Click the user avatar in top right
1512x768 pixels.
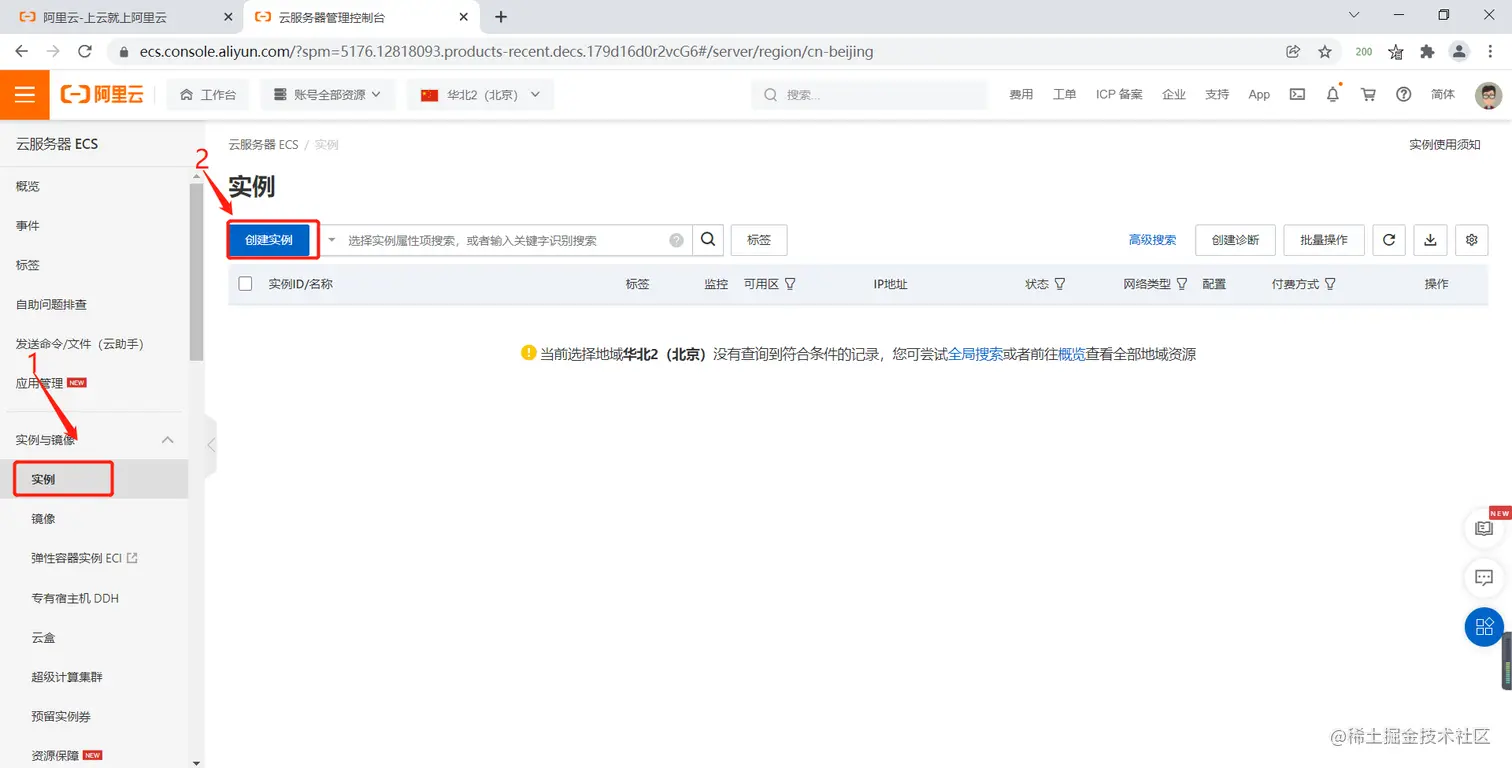pyautogui.click(x=1489, y=94)
